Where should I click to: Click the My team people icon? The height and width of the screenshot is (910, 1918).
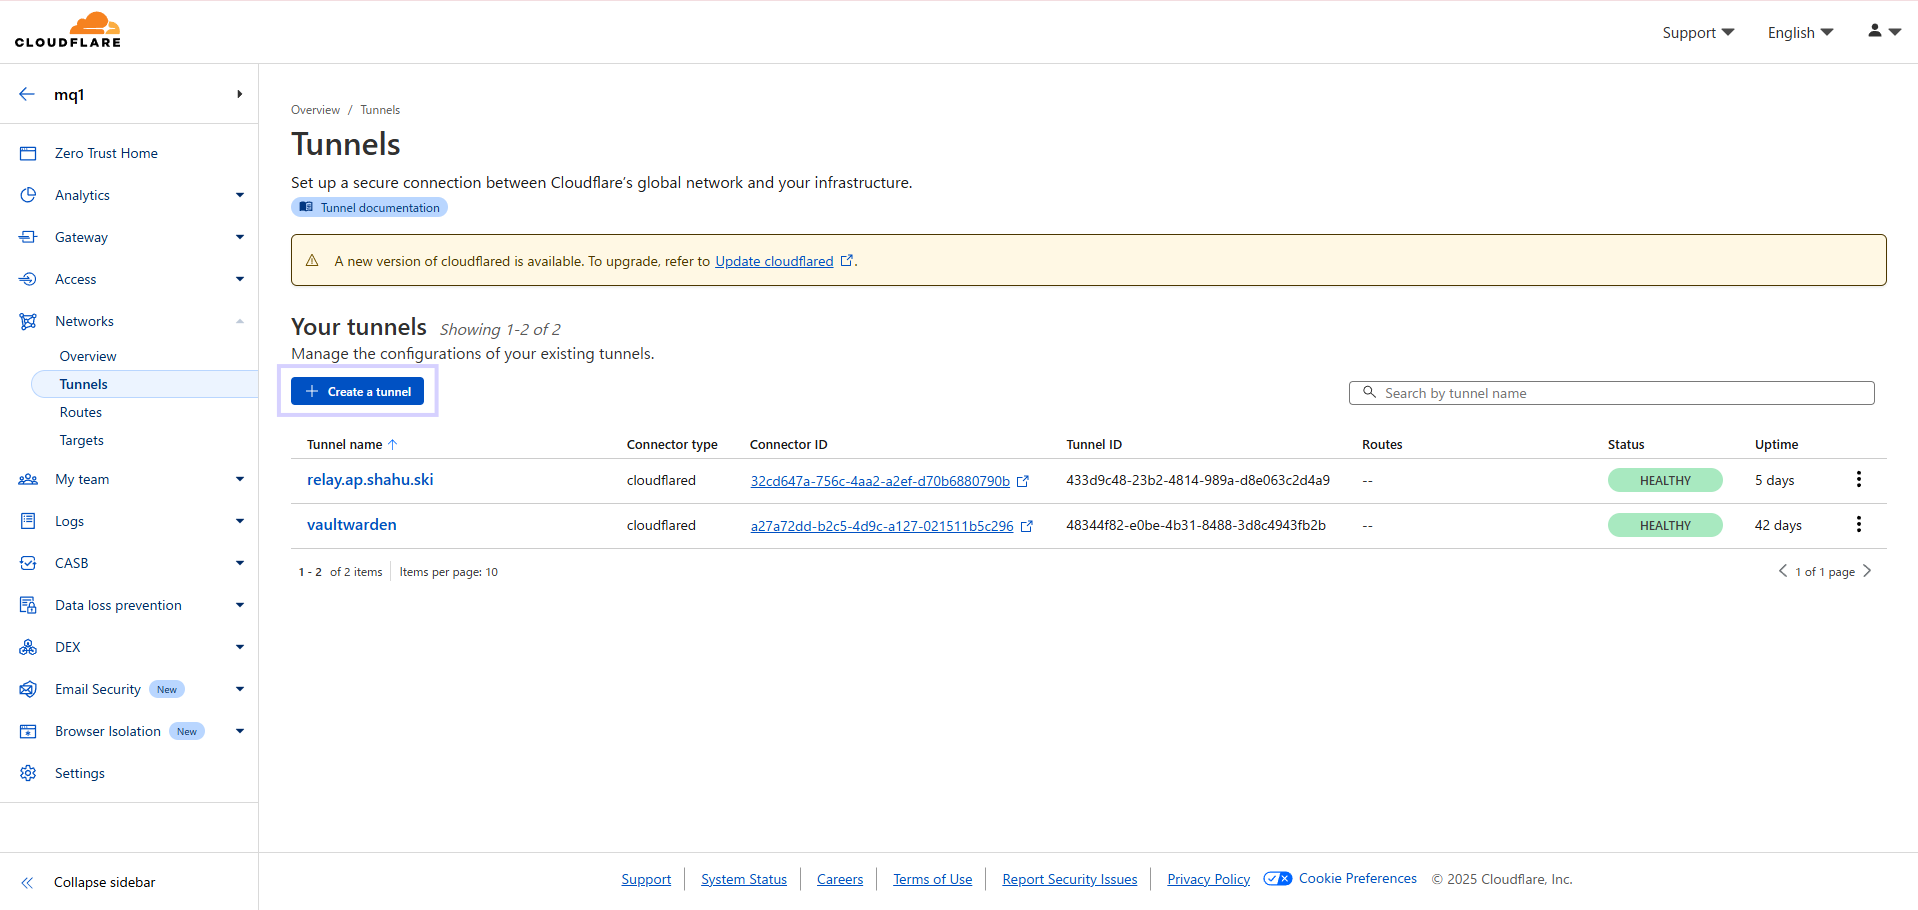click(x=28, y=479)
